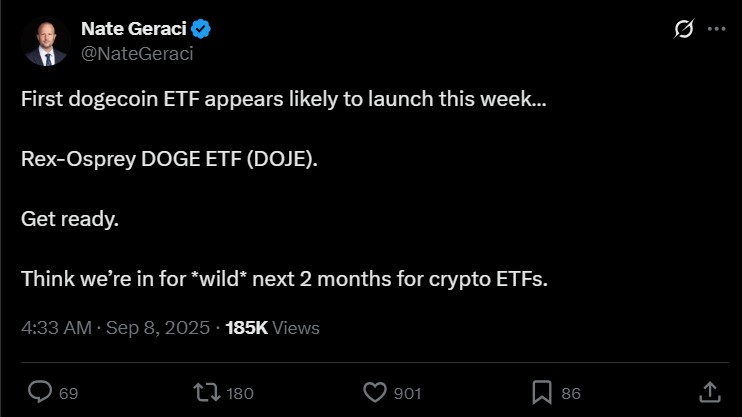This screenshot has width=742, height=417.
Task: View the 185K Views analytics
Action: click(273, 327)
